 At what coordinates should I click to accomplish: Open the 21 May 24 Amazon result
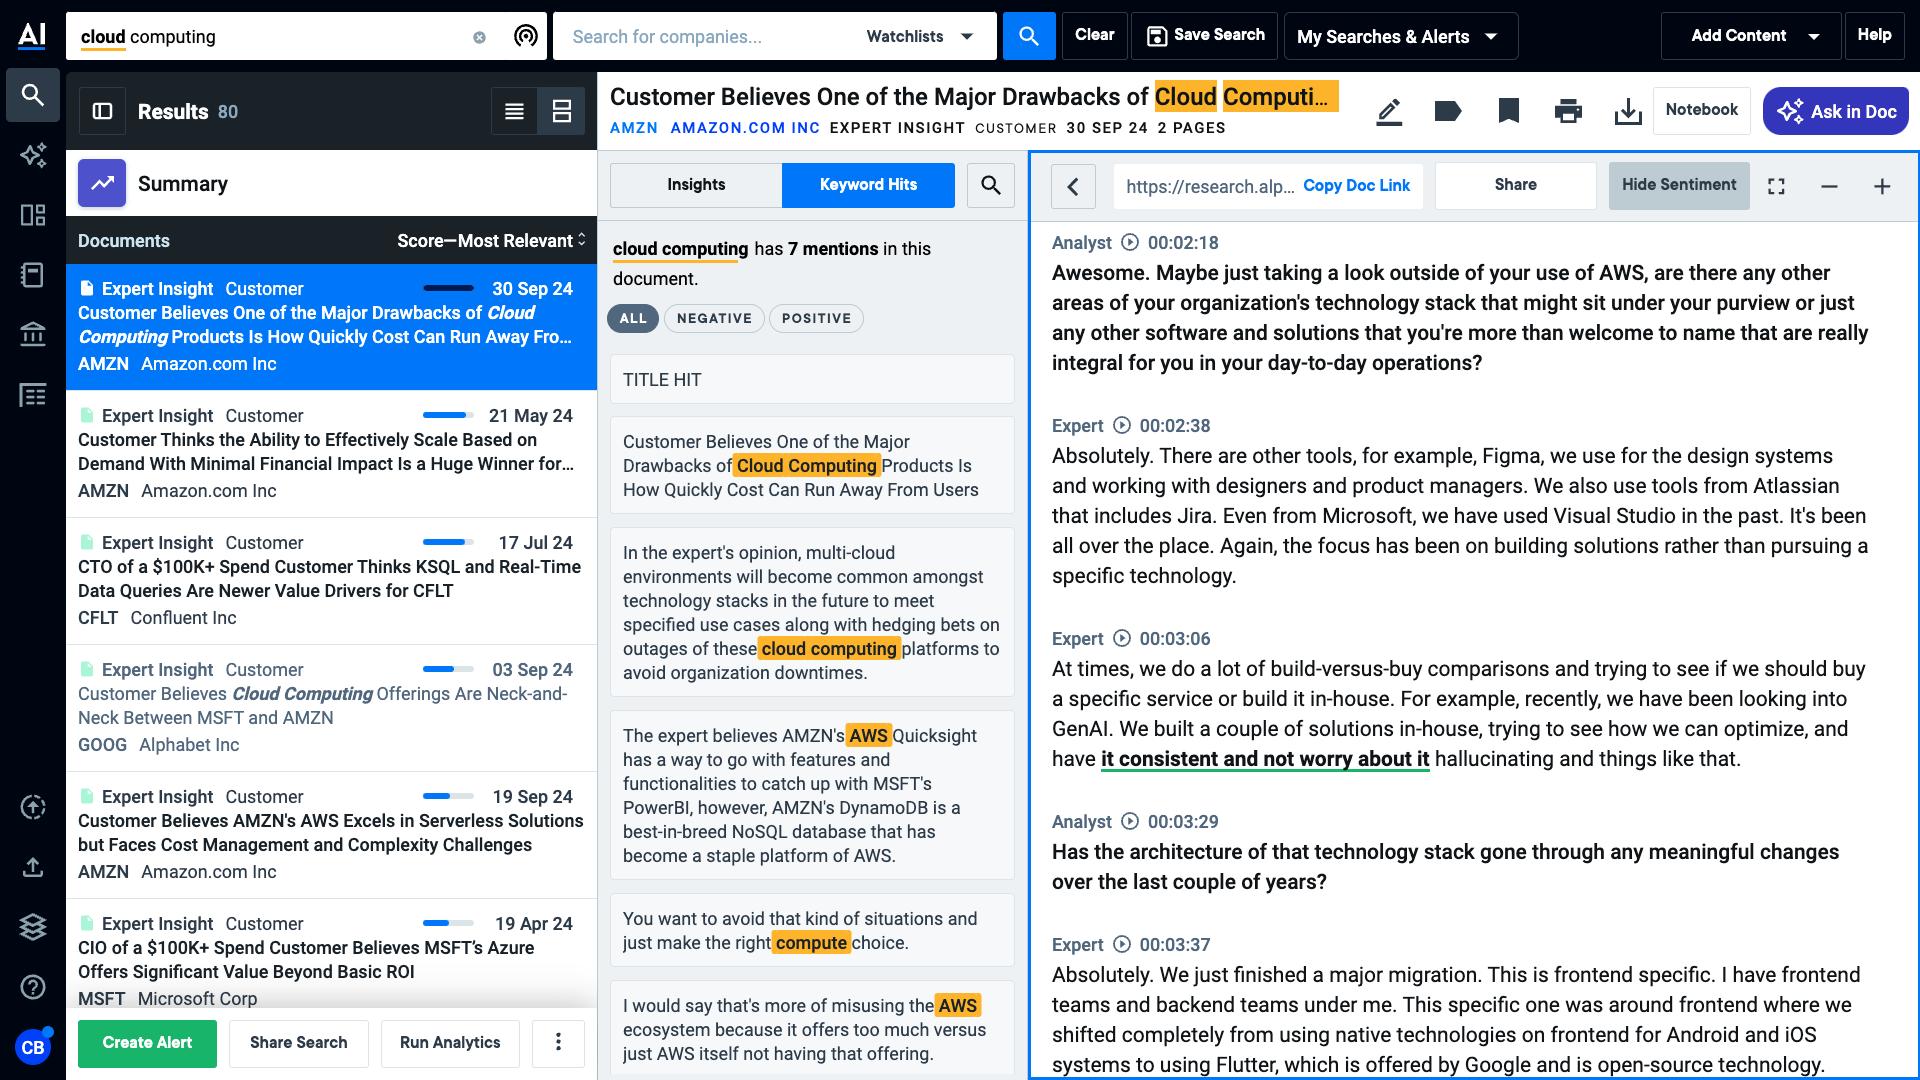[331, 453]
